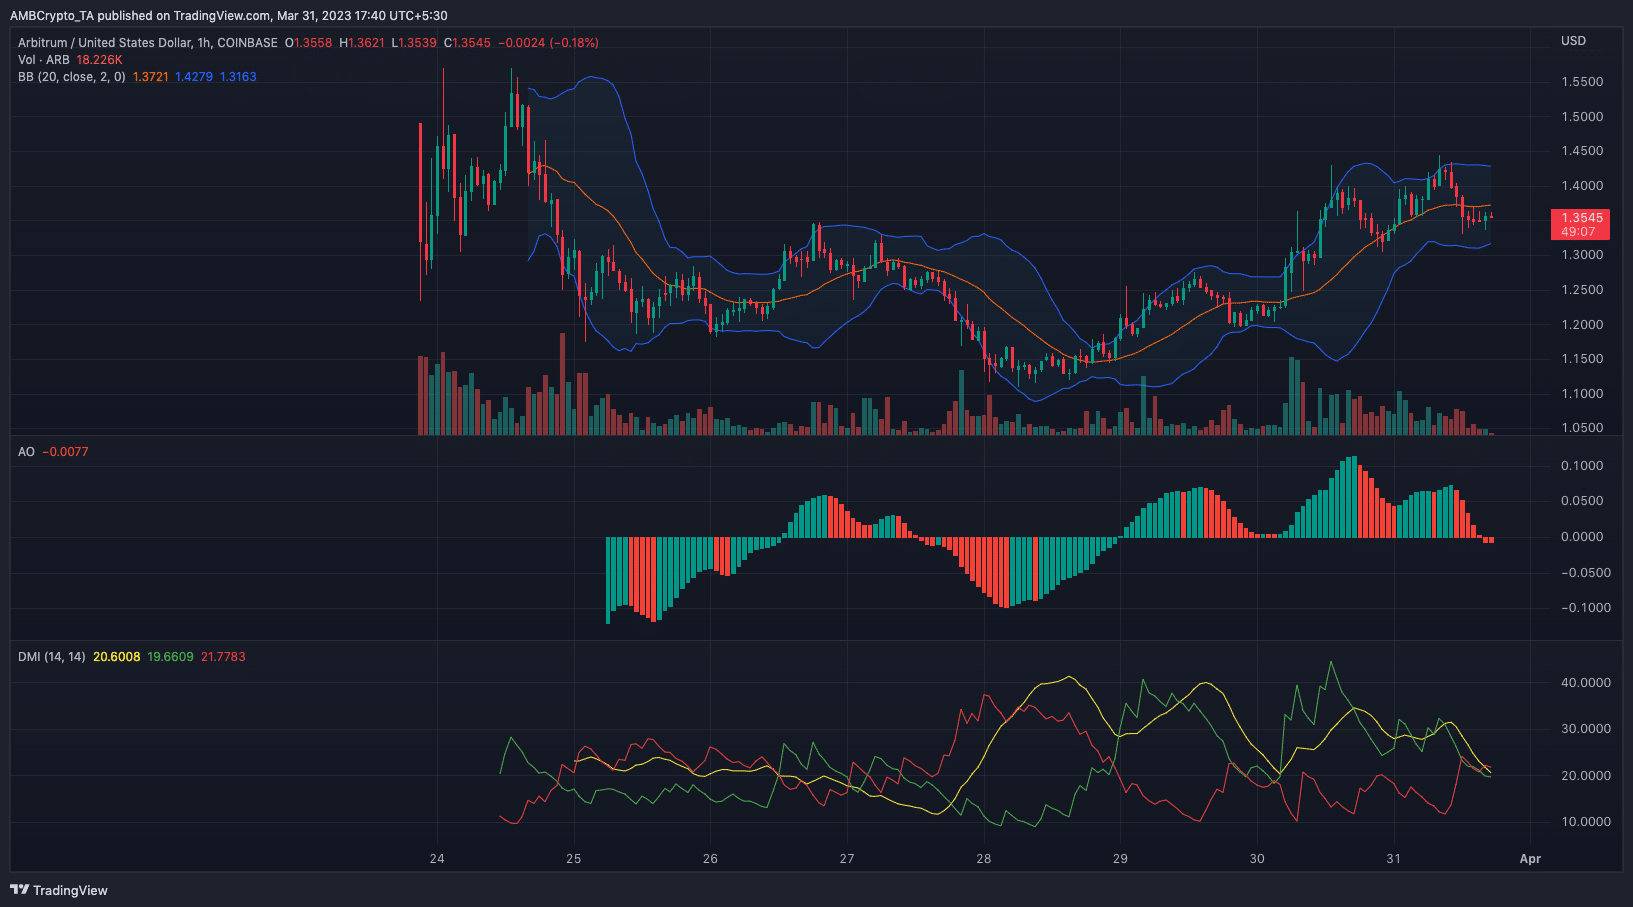Viewport: 1633px width, 907px height.
Task: Click the TradingView logo icon
Action: tap(18, 890)
